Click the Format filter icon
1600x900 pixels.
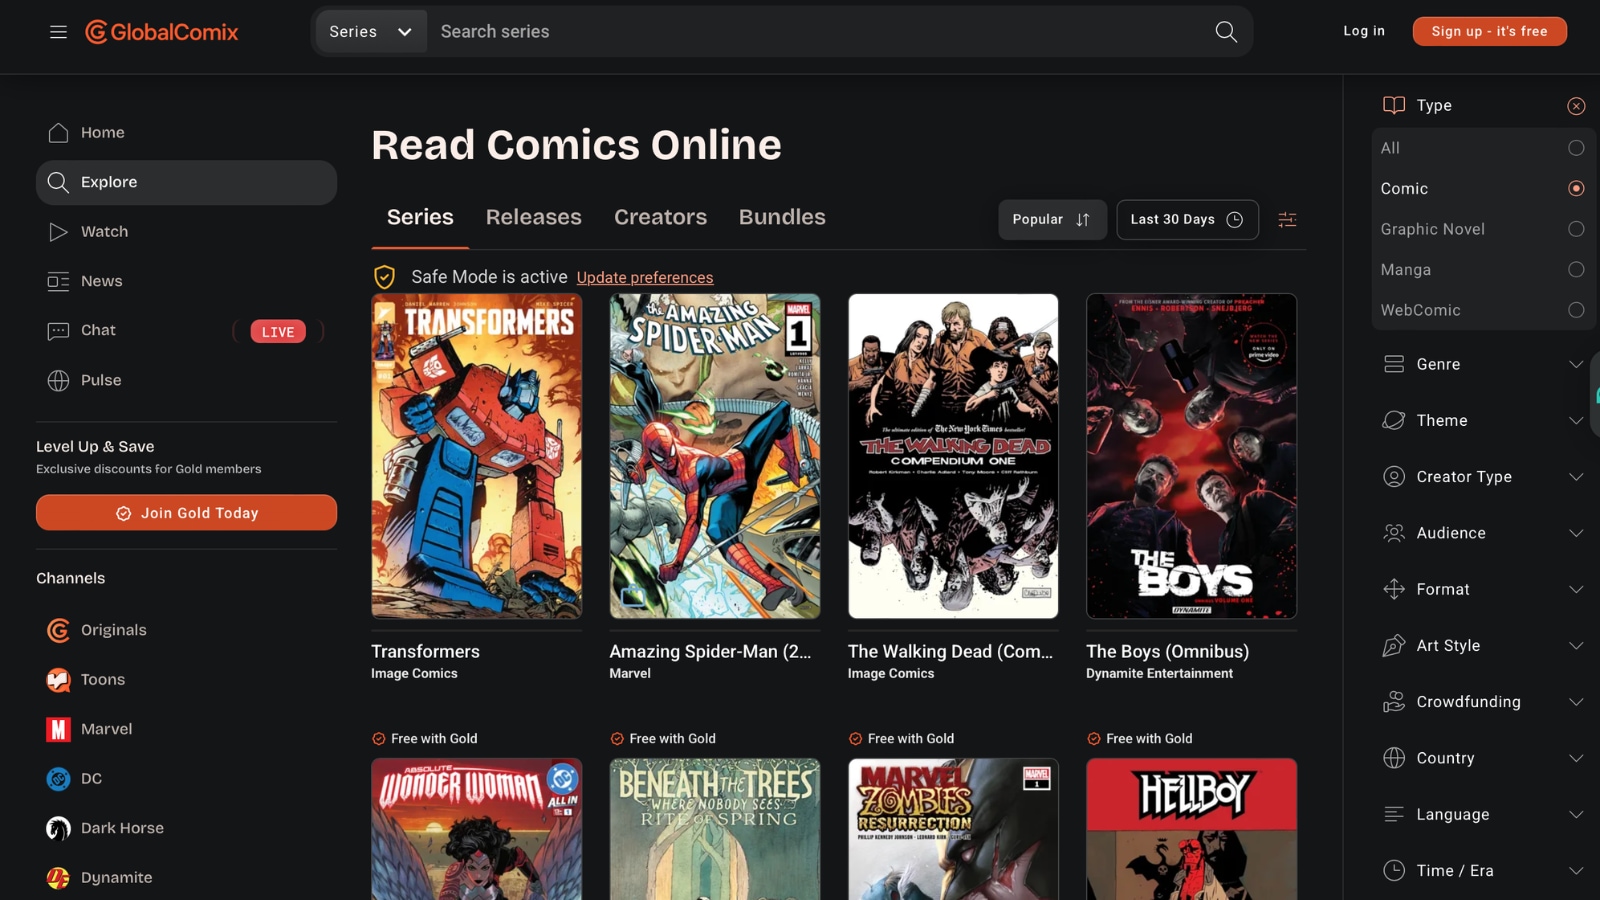(x=1394, y=590)
